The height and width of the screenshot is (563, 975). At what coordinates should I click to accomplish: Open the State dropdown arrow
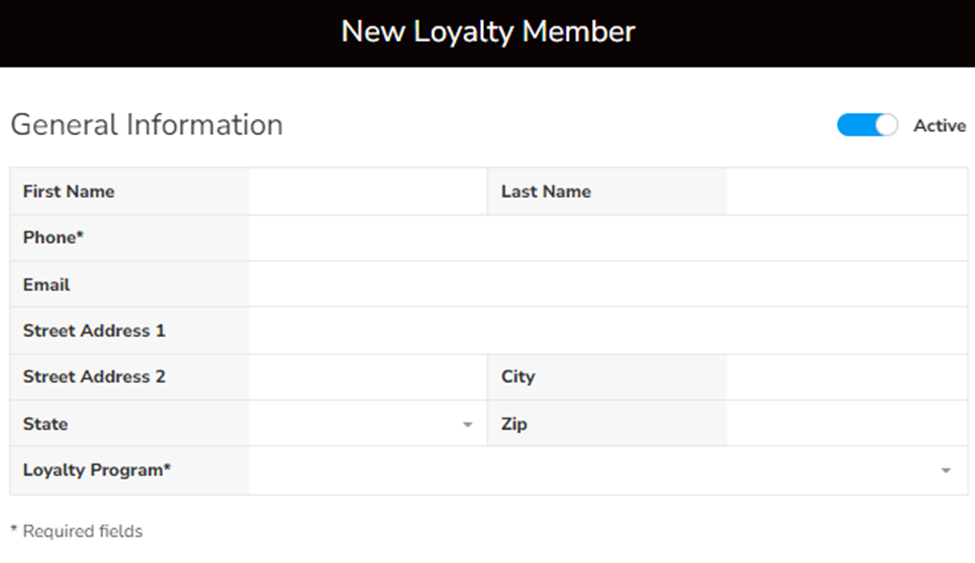coord(467,425)
